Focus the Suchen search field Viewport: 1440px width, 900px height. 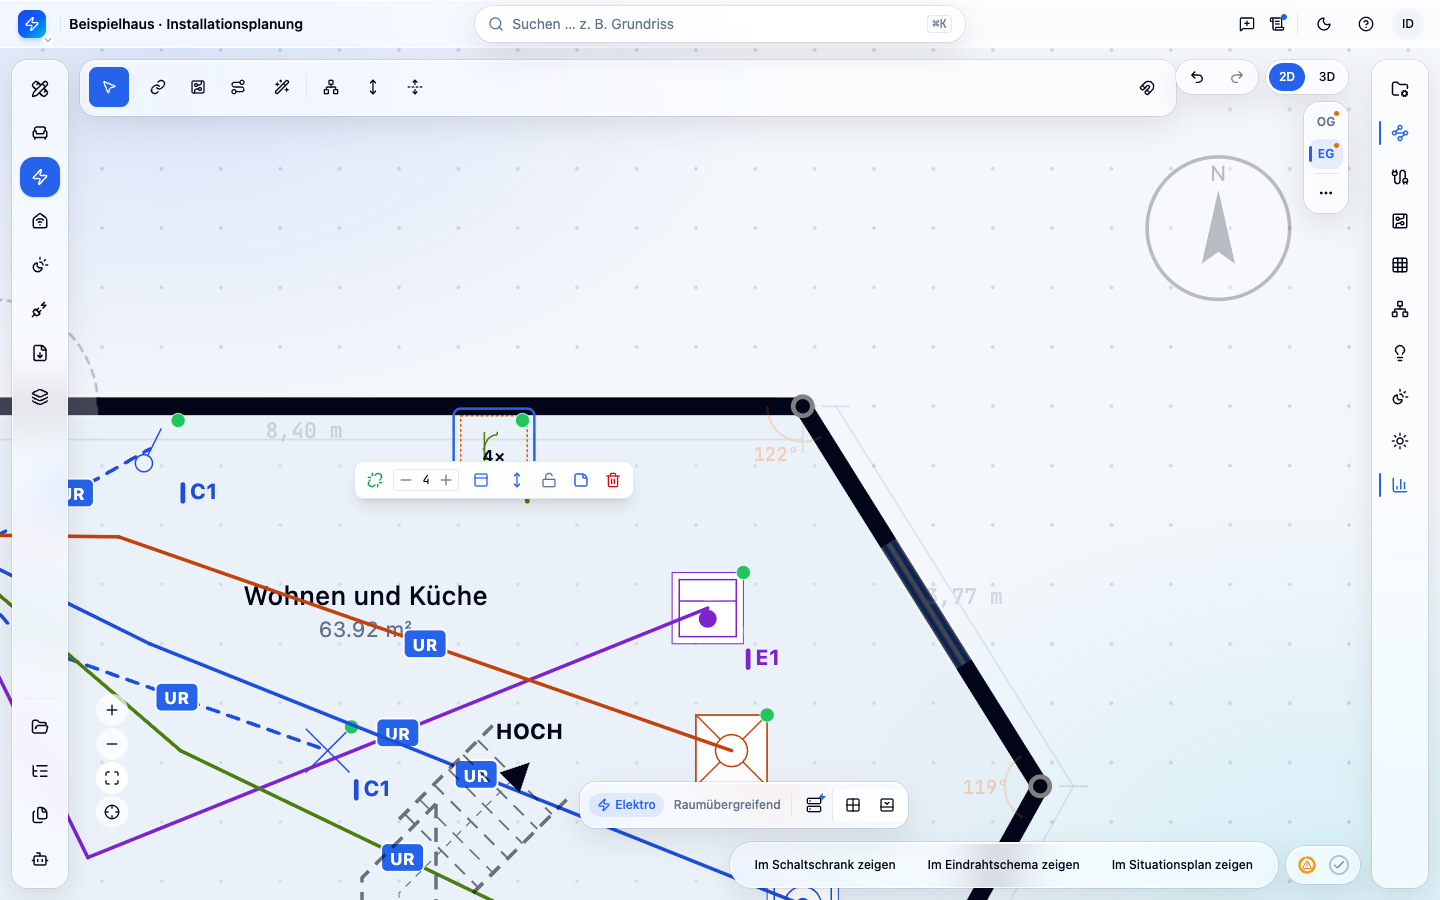tap(720, 24)
